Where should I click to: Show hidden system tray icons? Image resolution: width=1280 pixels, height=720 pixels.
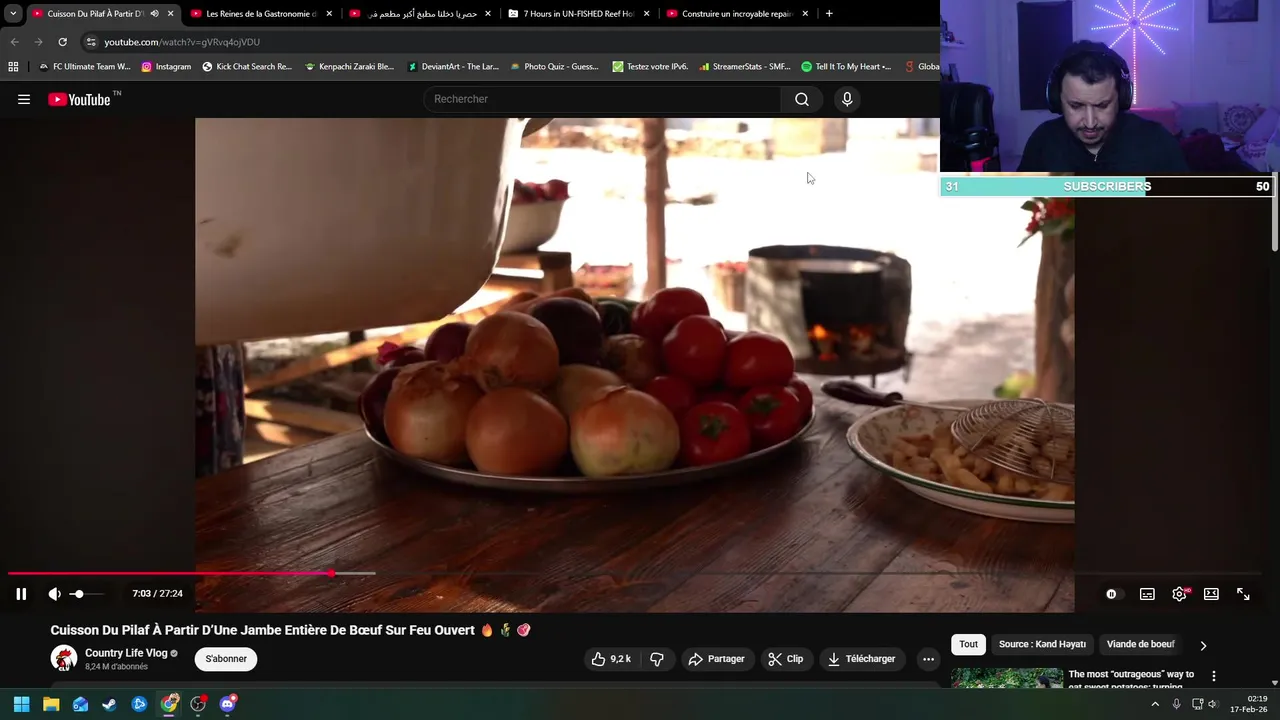[1155, 704]
